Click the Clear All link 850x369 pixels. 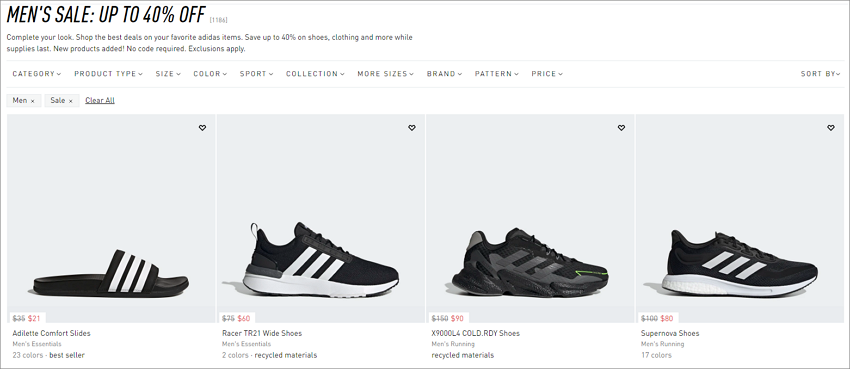100,100
